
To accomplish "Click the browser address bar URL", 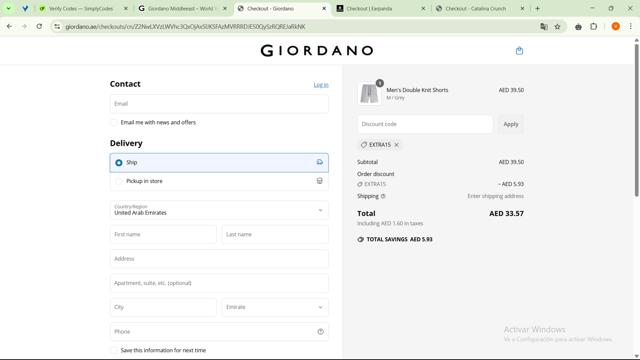I will [185, 27].
